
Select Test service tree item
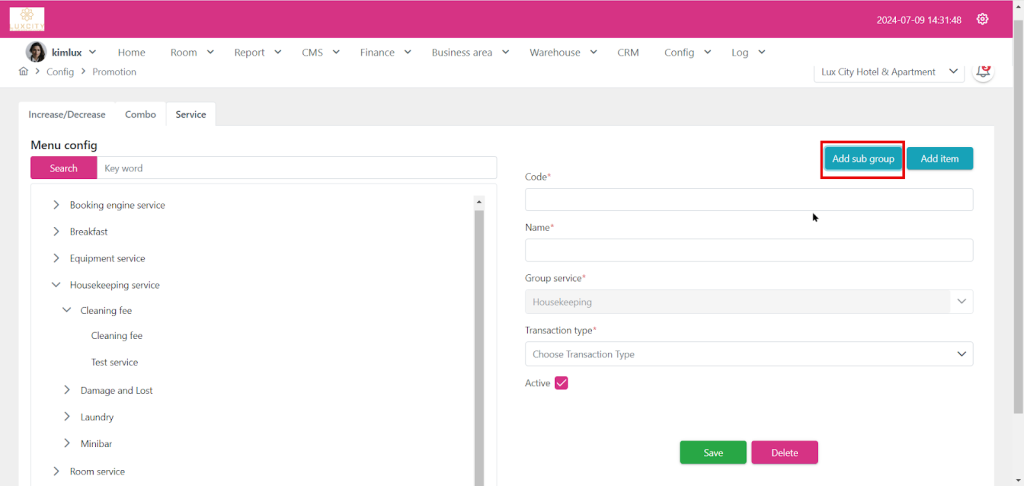tap(114, 362)
